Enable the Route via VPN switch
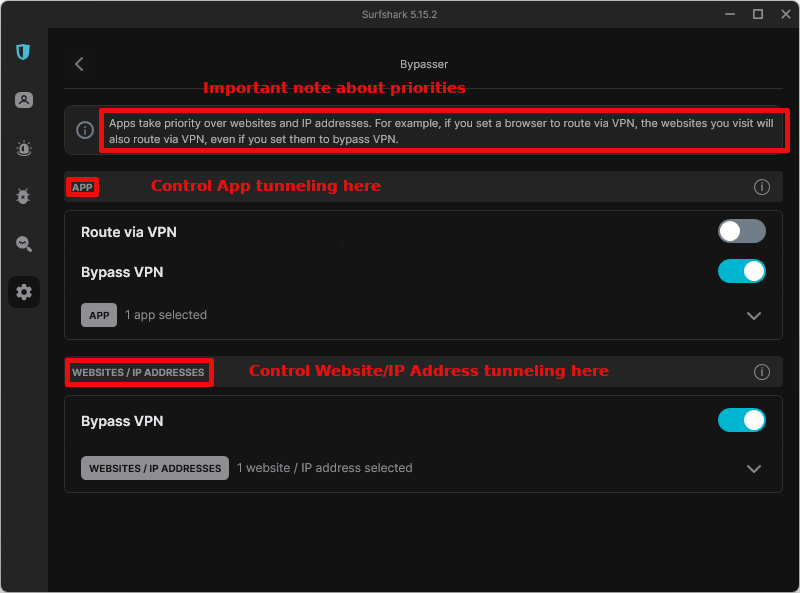 click(742, 231)
